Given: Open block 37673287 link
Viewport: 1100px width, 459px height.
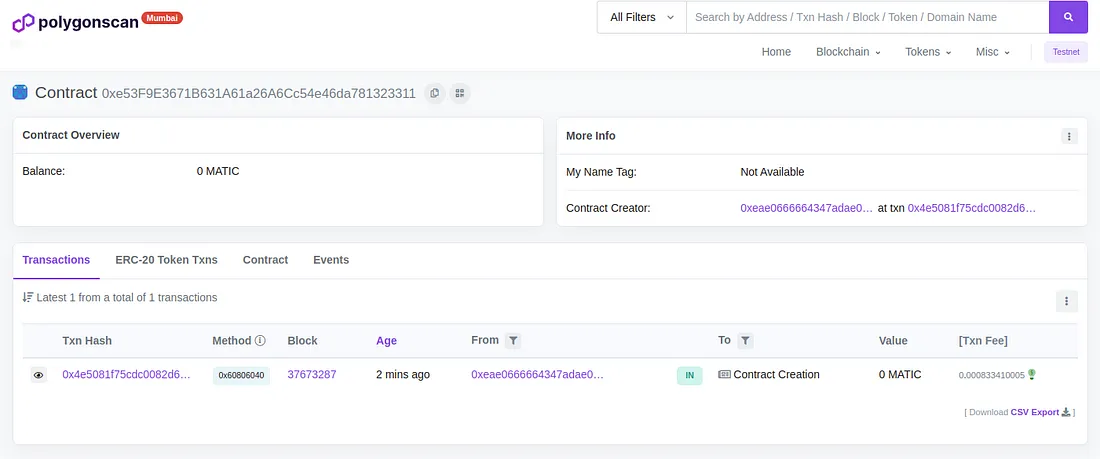Looking at the screenshot, I should click(x=311, y=375).
